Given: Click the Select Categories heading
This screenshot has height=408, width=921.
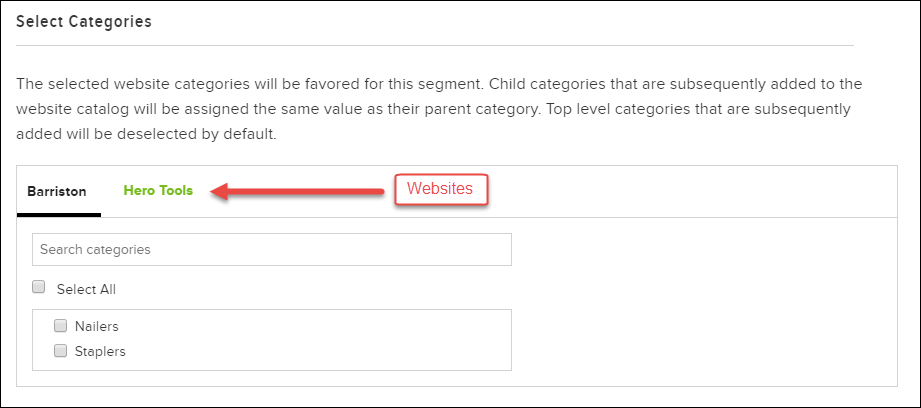Looking at the screenshot, I should click(x=83, y=22).
